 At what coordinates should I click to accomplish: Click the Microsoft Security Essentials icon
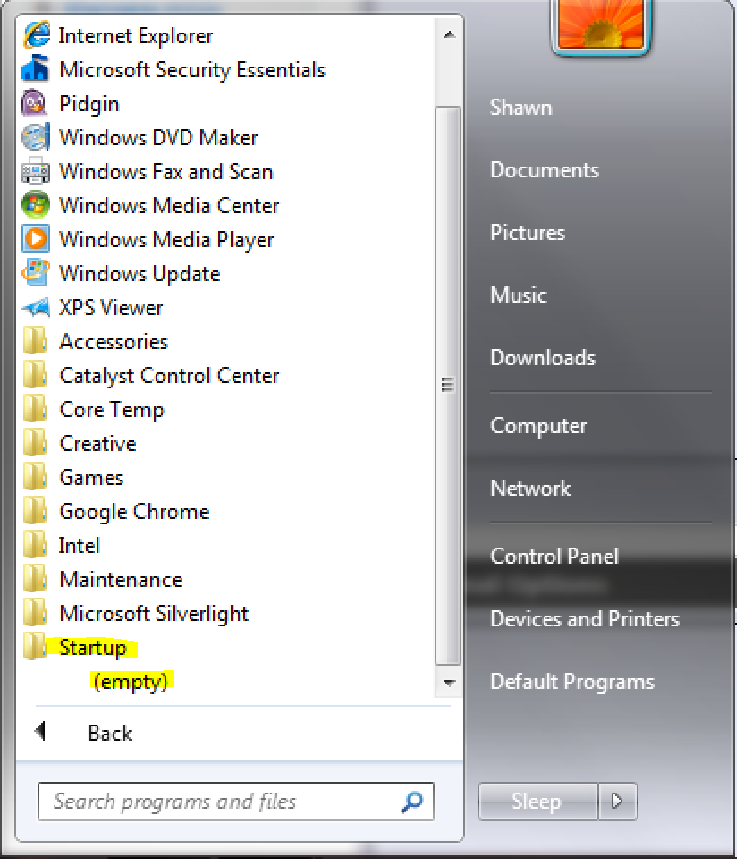tap(35, 70)
